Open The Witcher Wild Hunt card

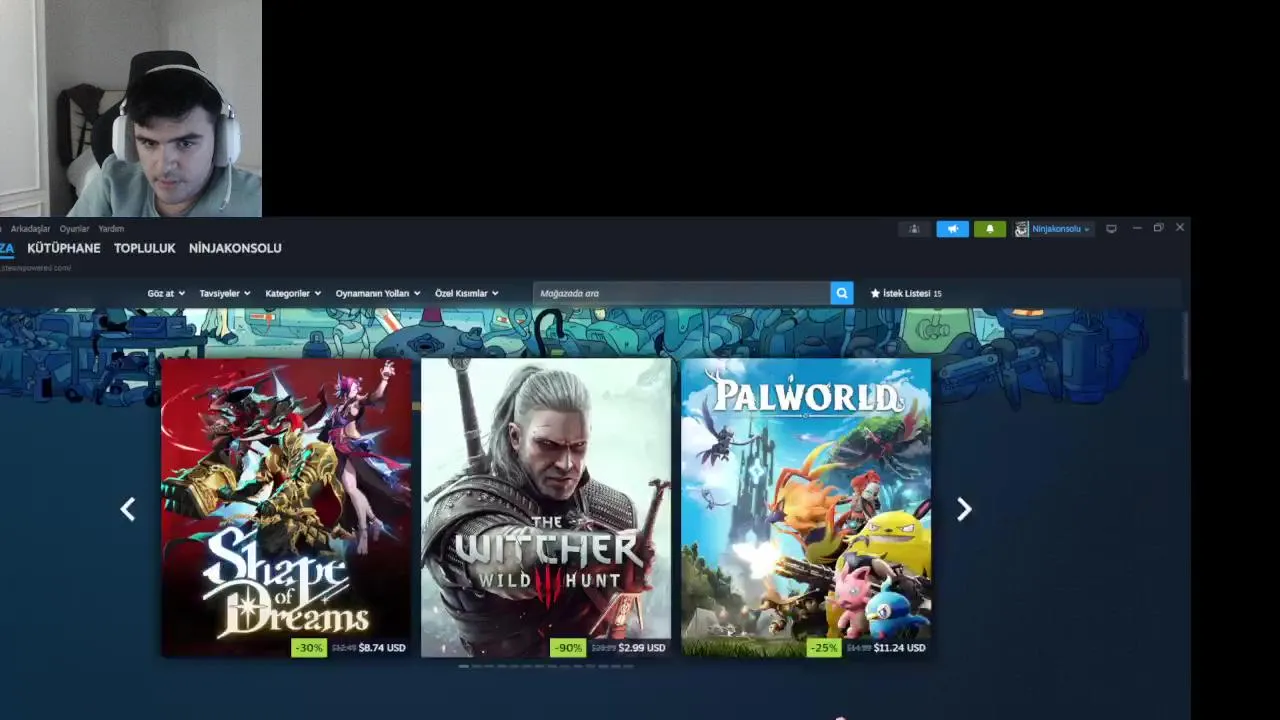[x=546, y=507]
